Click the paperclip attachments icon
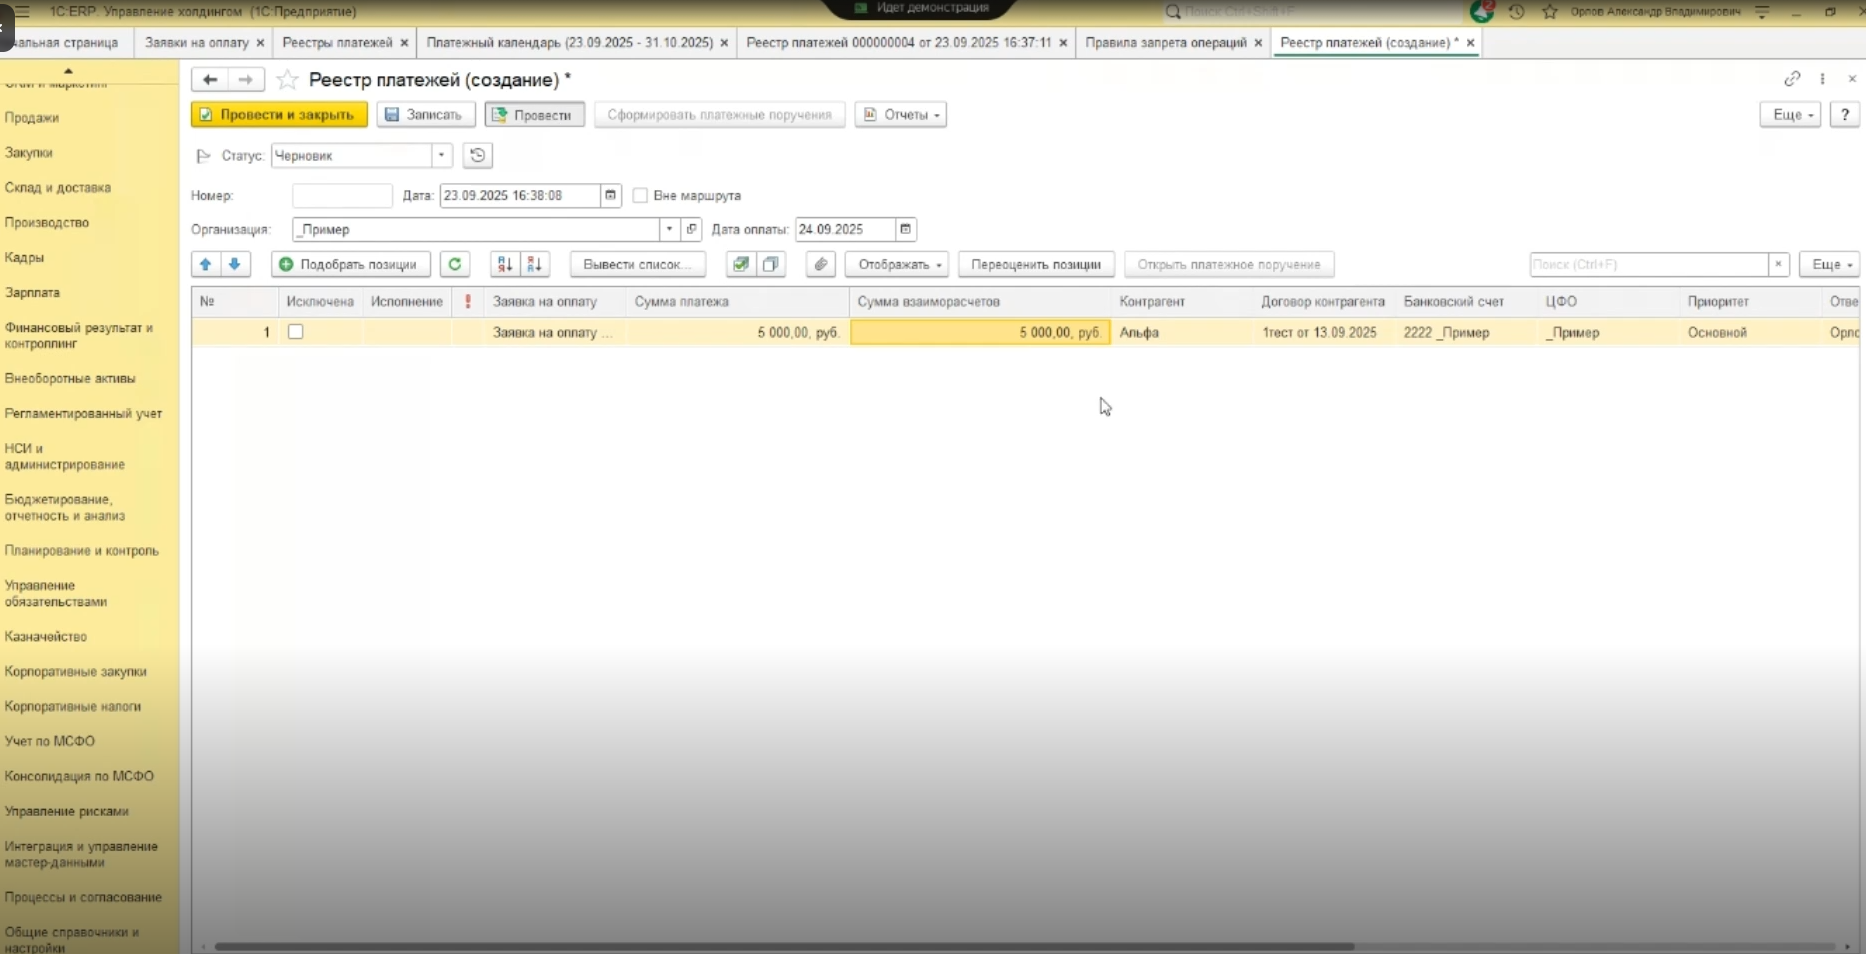1866x954 pixels. (820, 265)
